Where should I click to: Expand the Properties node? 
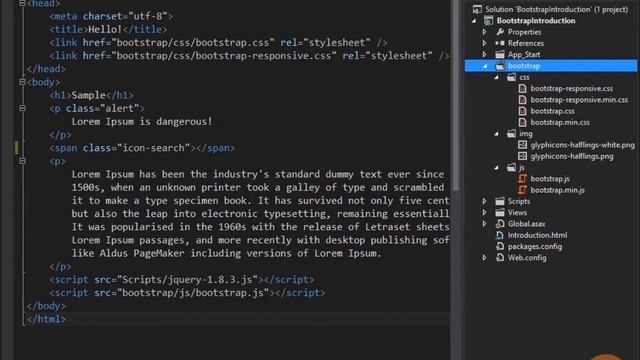[484, 32]
